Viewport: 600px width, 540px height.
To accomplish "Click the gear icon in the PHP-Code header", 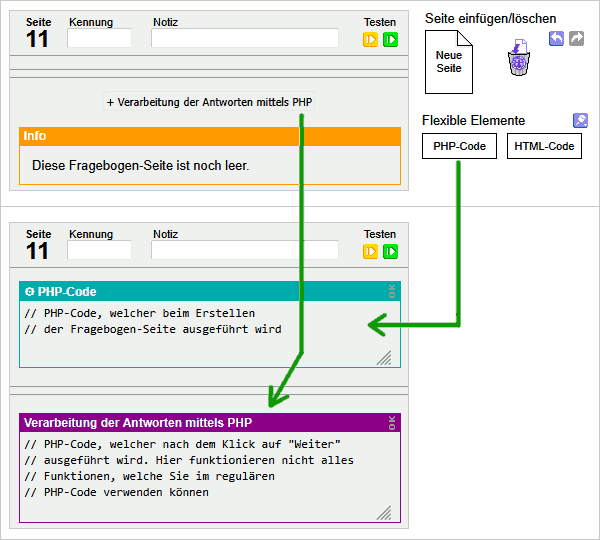I will (x=29, y=291).
